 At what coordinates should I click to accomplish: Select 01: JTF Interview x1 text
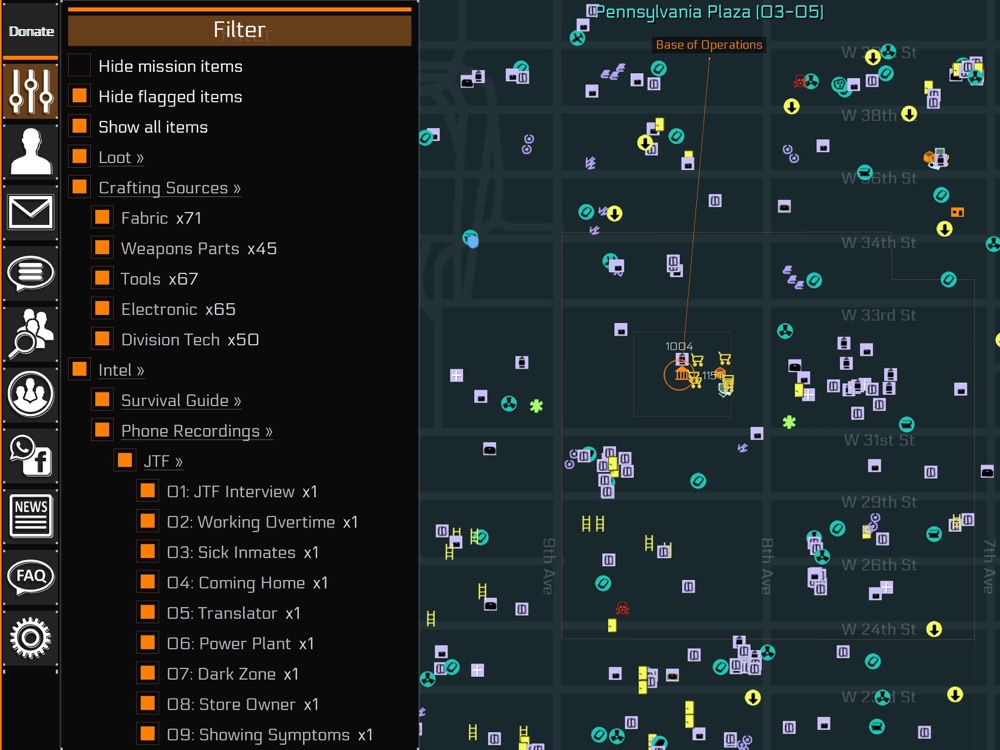(x=242, y=492)
